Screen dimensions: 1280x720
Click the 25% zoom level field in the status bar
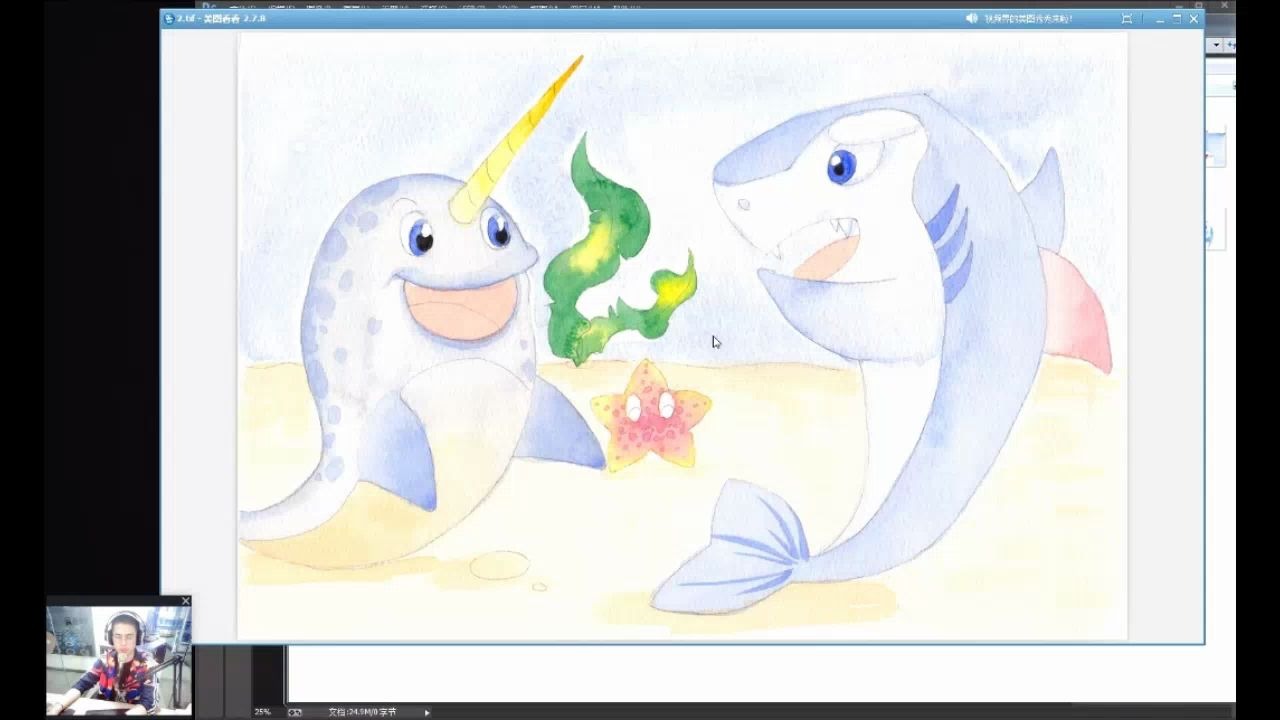262,711
